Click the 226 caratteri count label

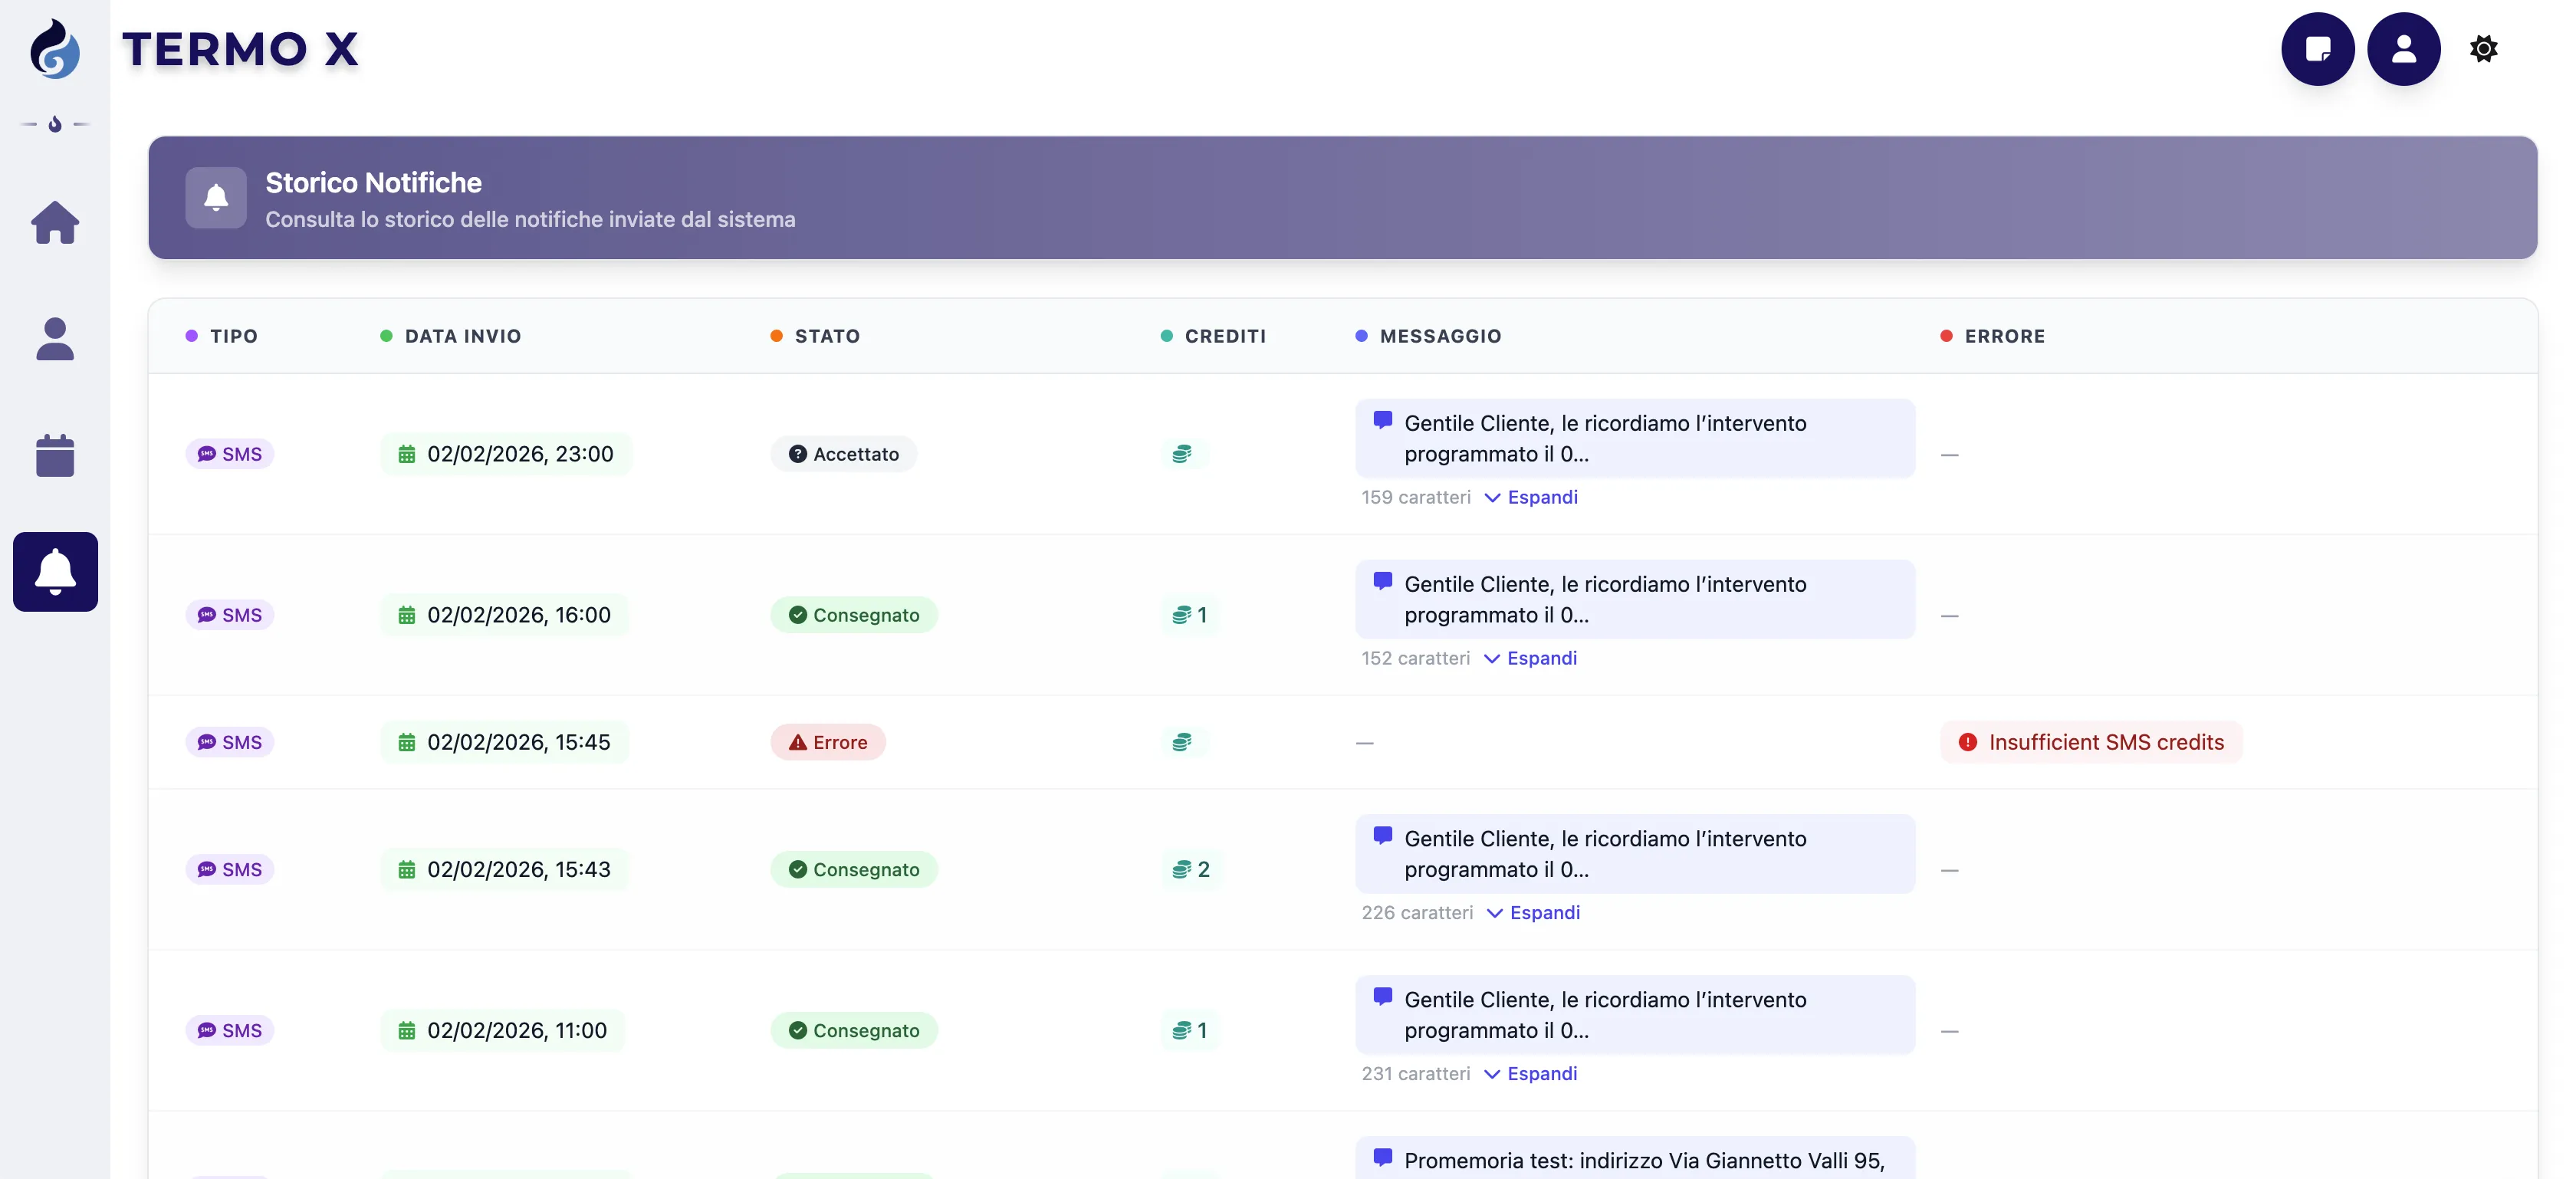pos(1417,912)
